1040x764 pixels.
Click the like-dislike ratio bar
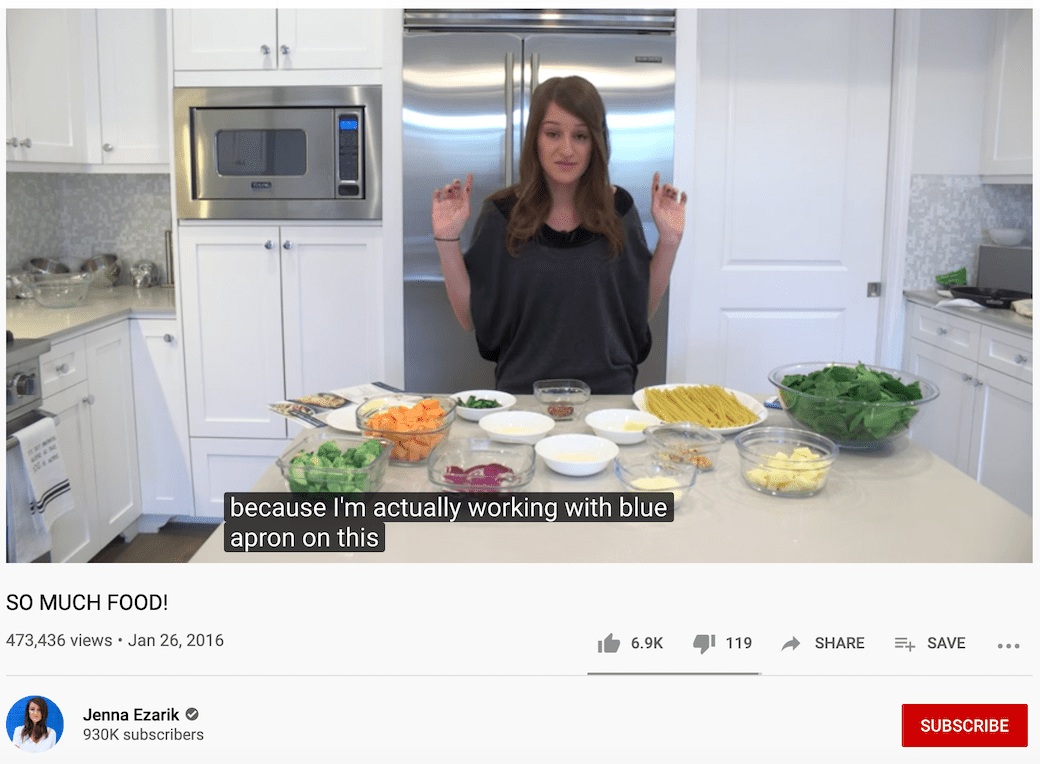674,673
